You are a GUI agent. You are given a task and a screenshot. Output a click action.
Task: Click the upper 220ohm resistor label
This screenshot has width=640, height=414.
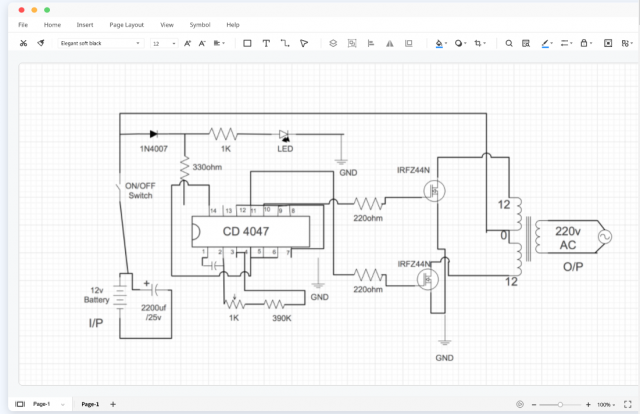(x=368, y=218)
